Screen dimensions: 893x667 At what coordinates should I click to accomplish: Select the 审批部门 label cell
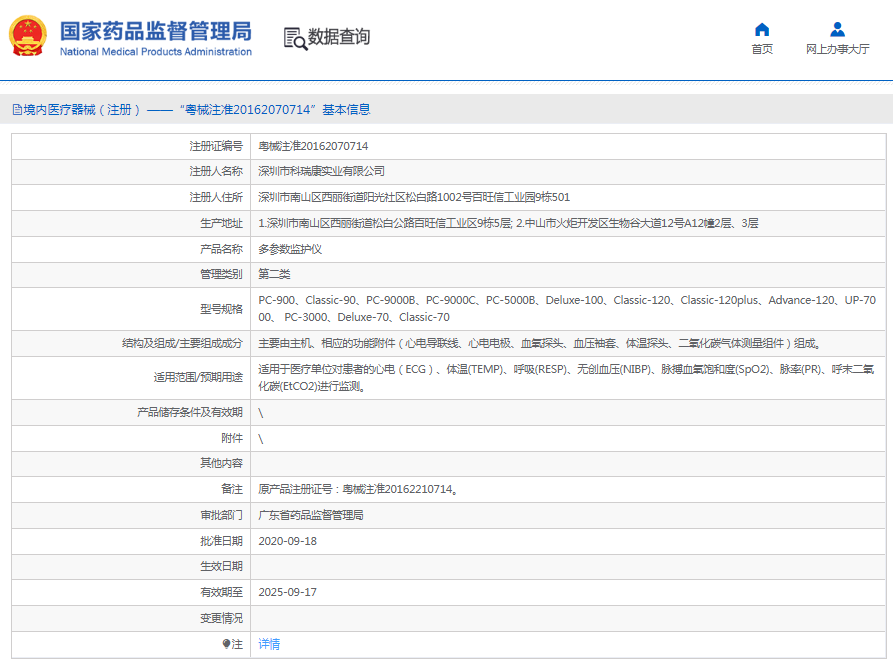[131, 515]
